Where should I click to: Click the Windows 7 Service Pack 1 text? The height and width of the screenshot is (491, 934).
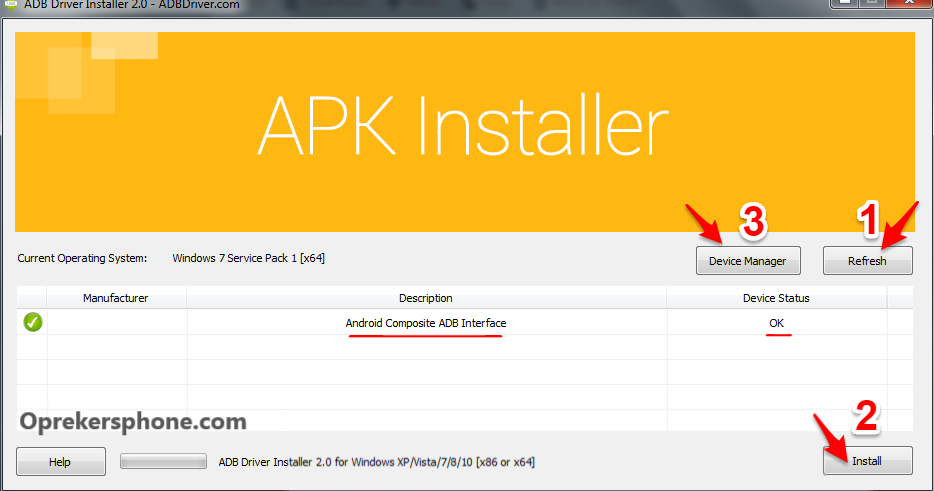(248, 258)
